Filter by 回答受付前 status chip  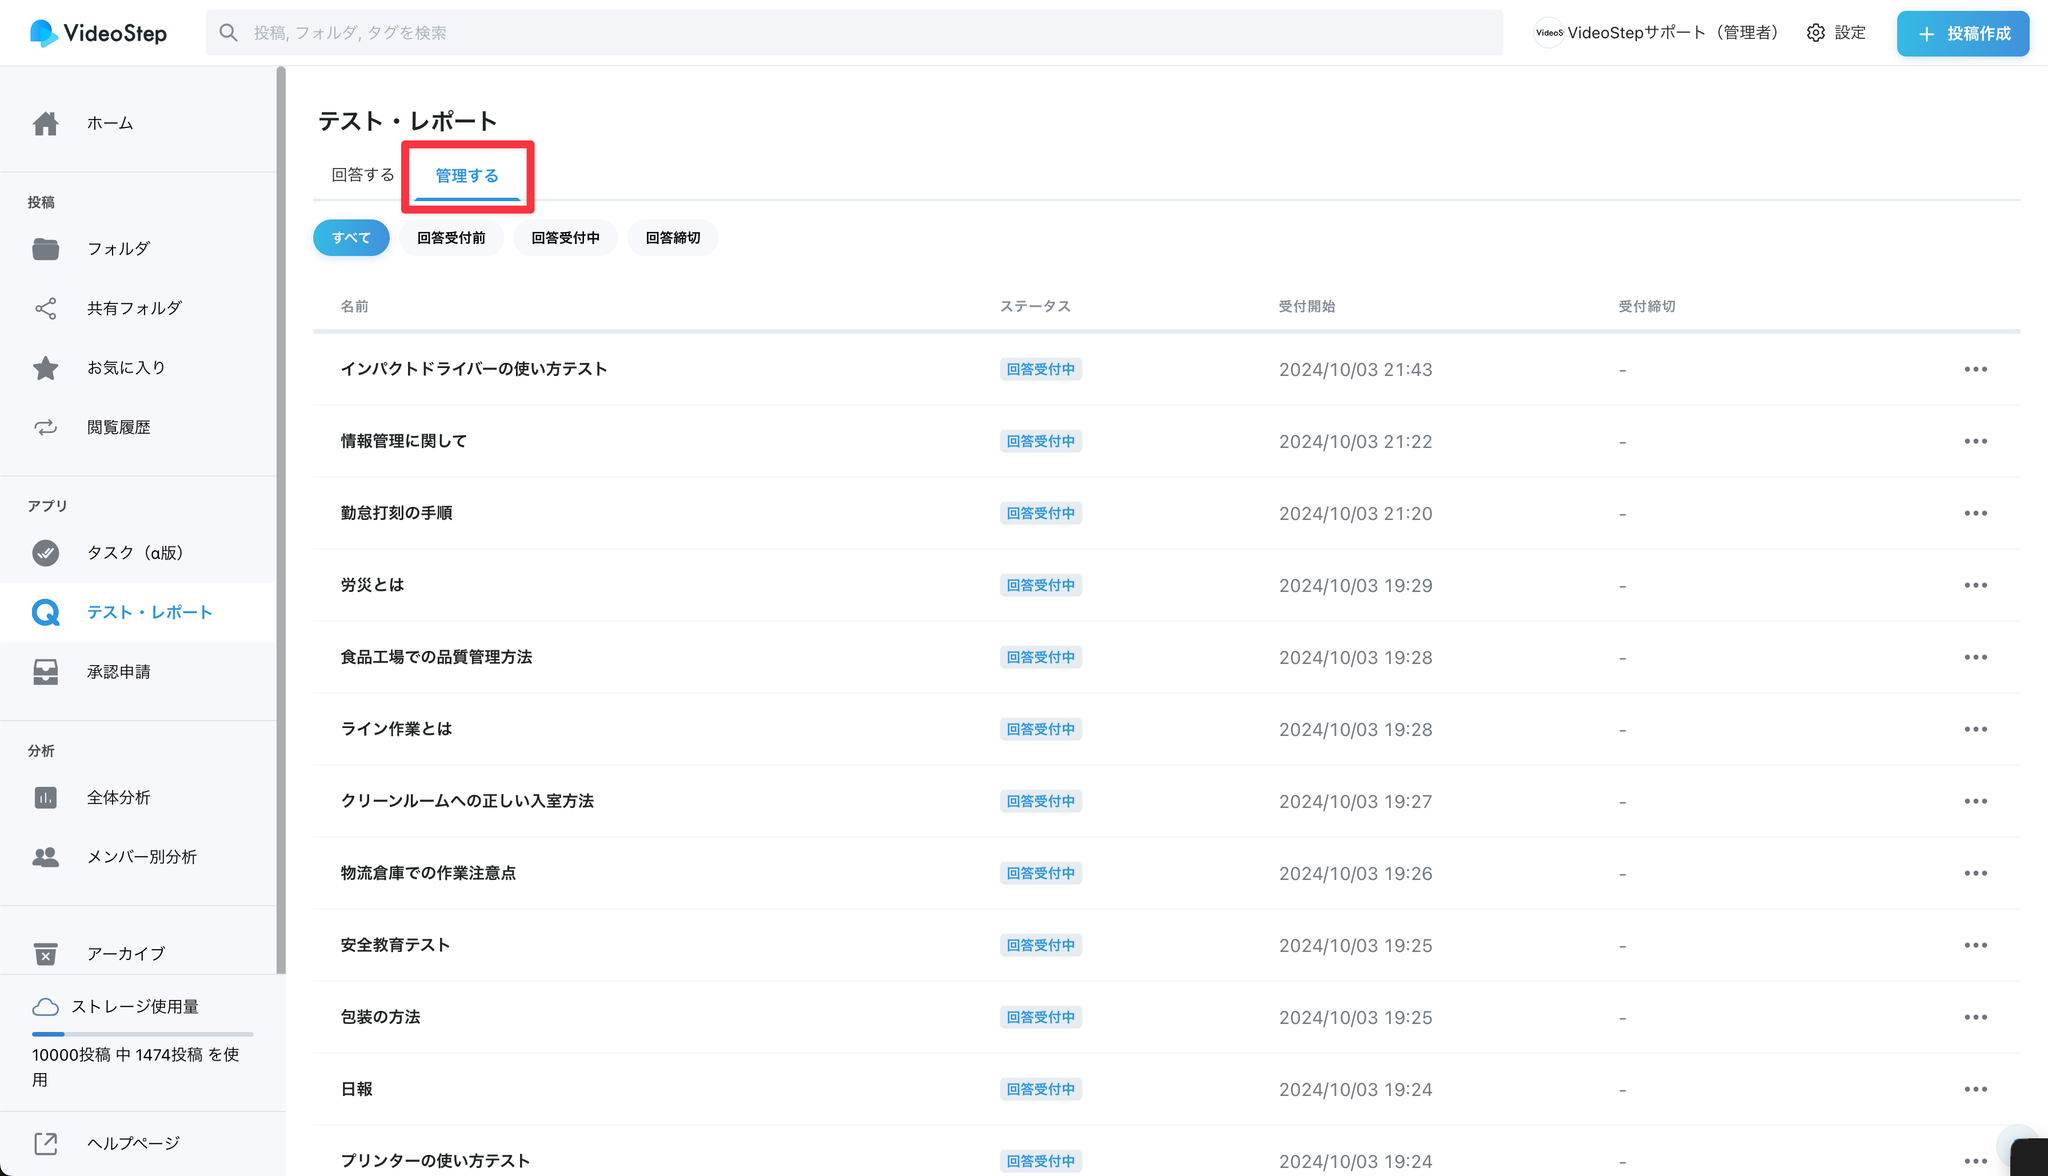(451, 238)
